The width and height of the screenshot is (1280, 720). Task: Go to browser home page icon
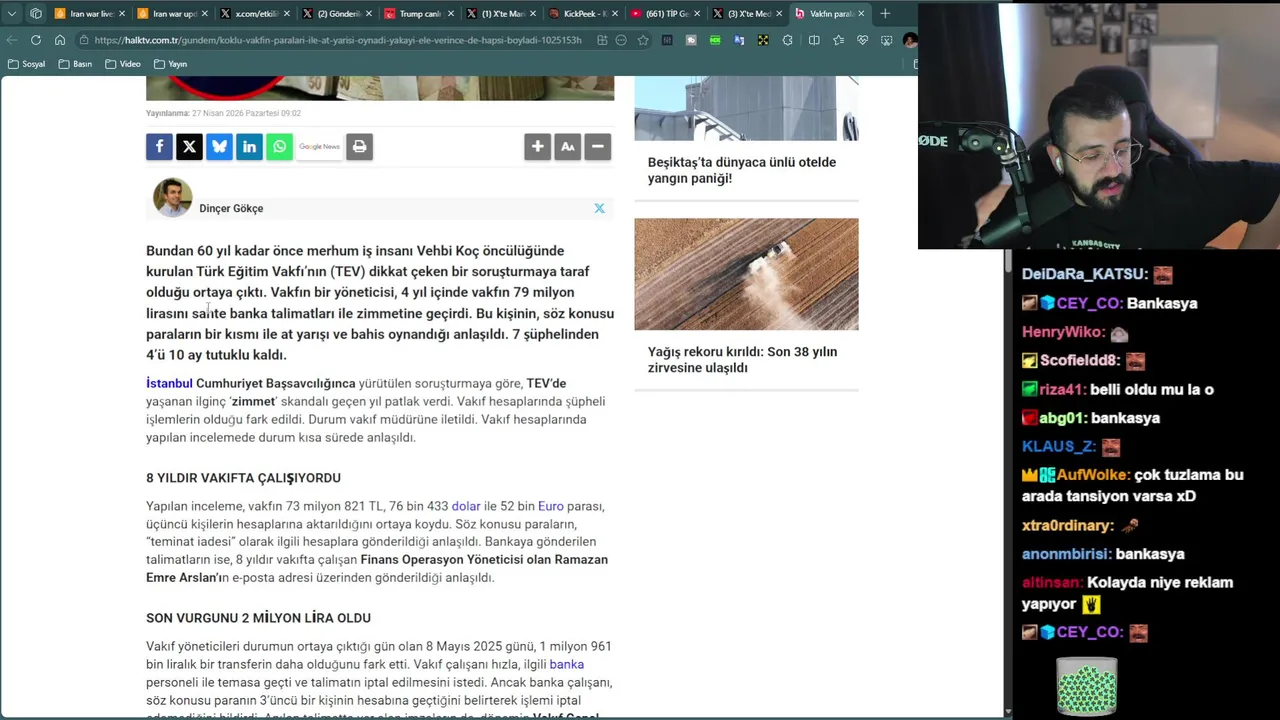60,40
